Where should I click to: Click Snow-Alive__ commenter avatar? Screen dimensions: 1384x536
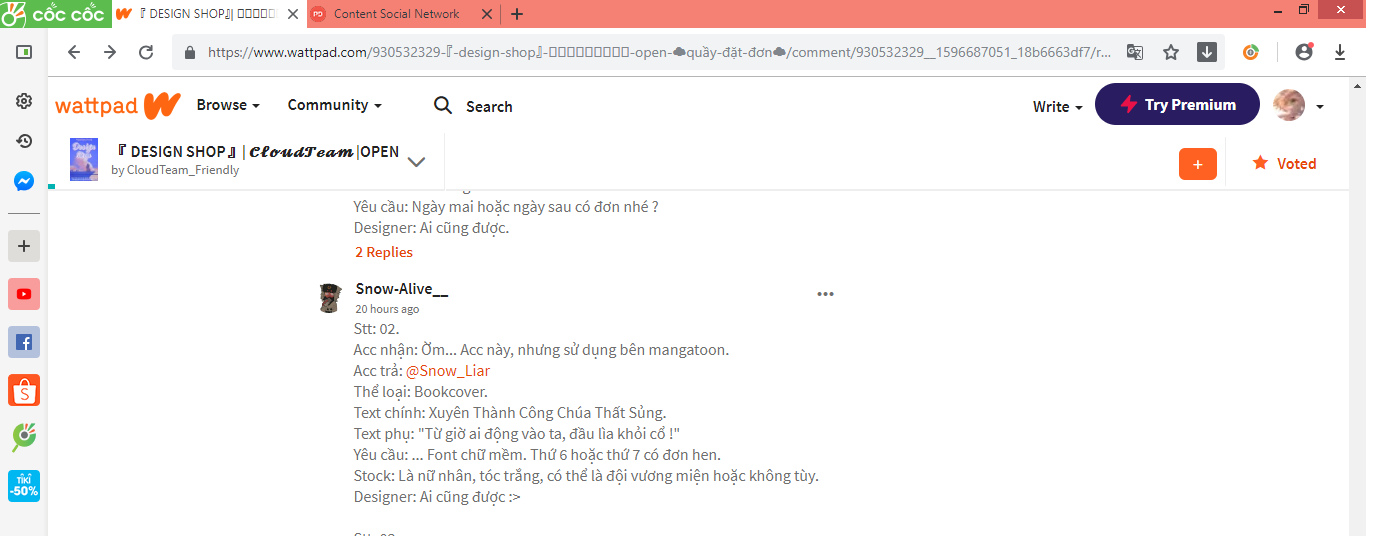331,297
